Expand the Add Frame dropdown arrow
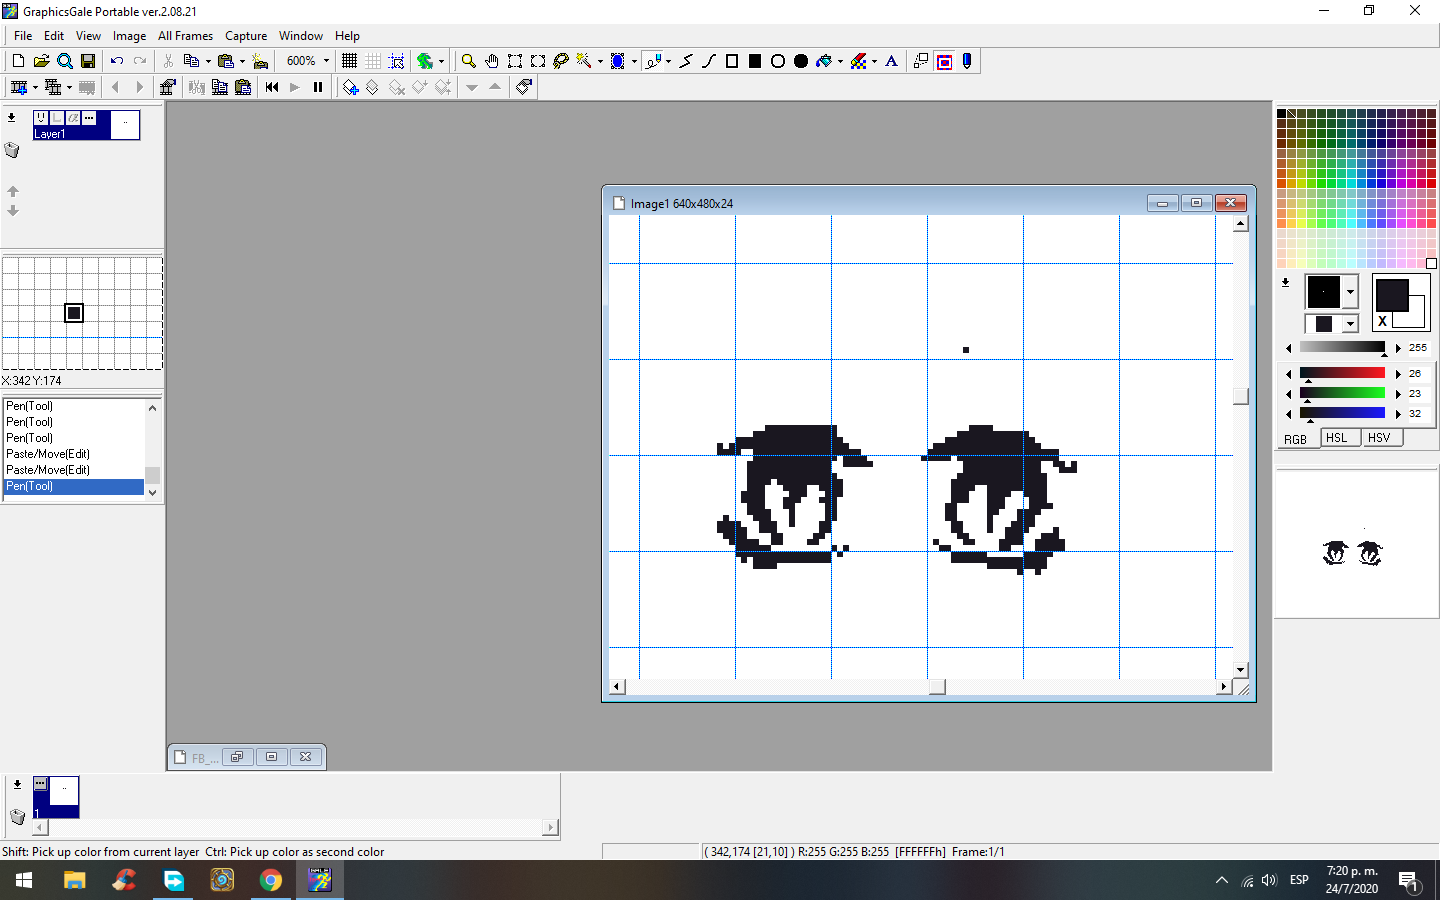The height and width of the screenshot is (900, 1440). click(35, 87)
